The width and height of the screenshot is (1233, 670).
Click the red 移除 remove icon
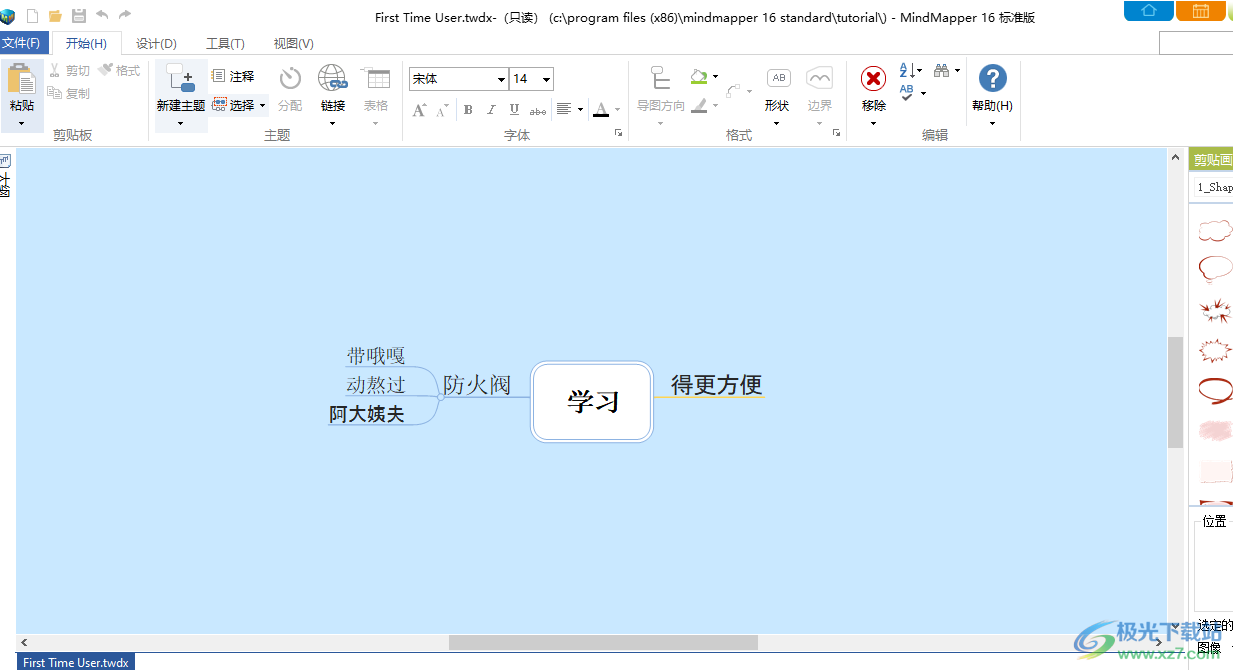tap(873, 79)
